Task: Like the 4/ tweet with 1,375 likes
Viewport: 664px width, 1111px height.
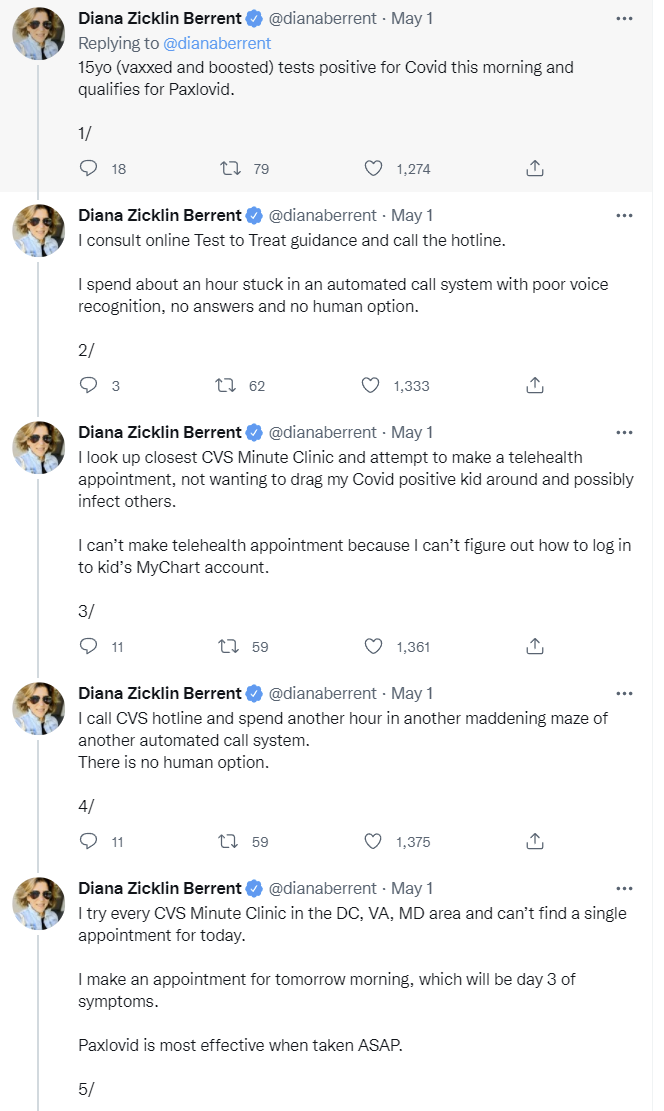Action: [373, 841]
